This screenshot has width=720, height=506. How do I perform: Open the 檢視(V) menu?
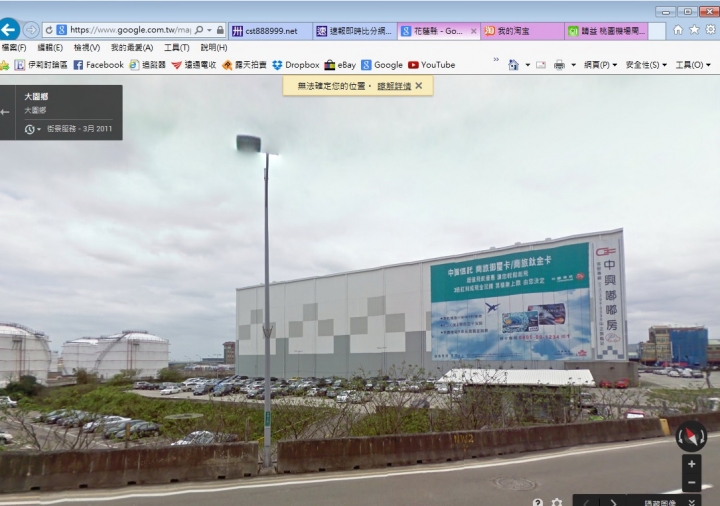point(87,48)
